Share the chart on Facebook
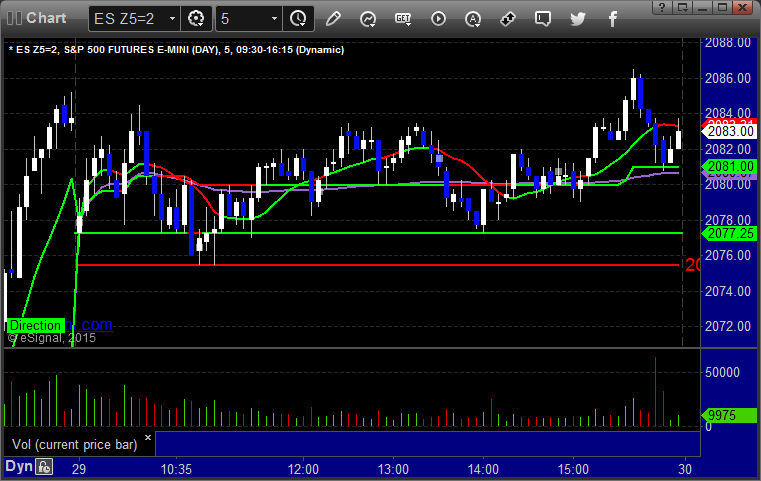The height and width of the screenshot is (481, 761). [x=612, y=19]
